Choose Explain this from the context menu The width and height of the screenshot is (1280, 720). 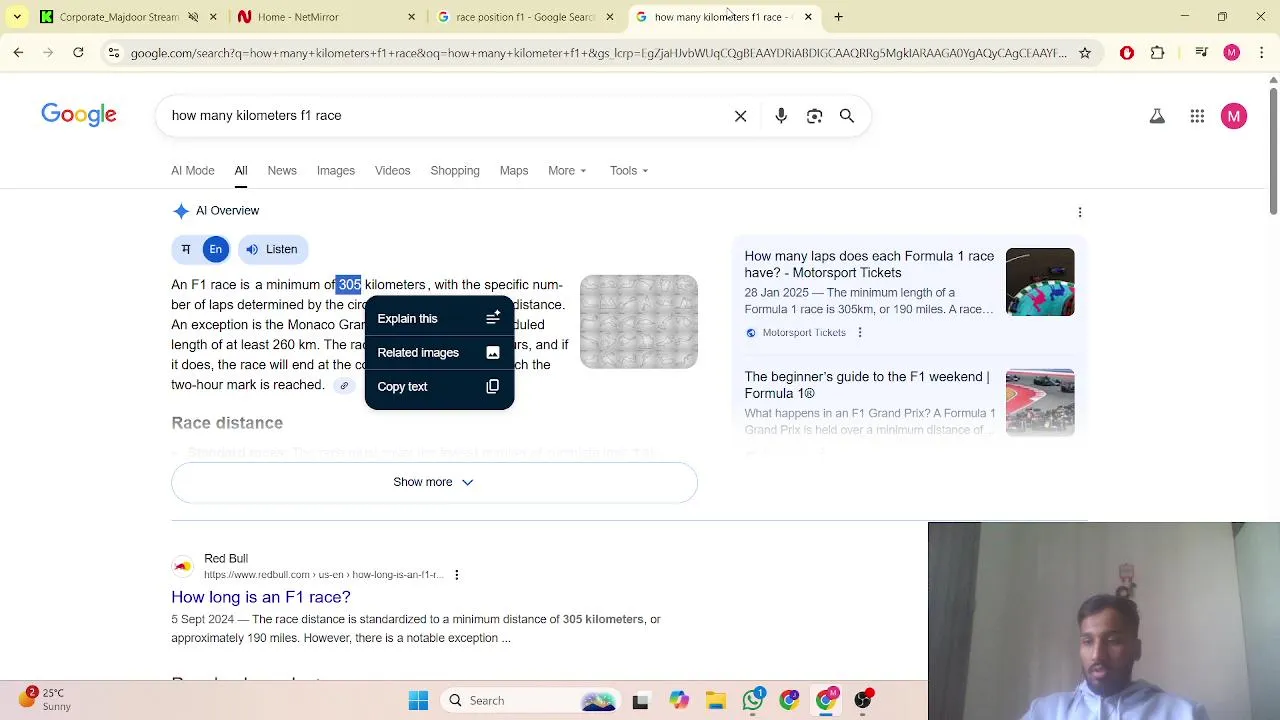(x=439, y=319)
